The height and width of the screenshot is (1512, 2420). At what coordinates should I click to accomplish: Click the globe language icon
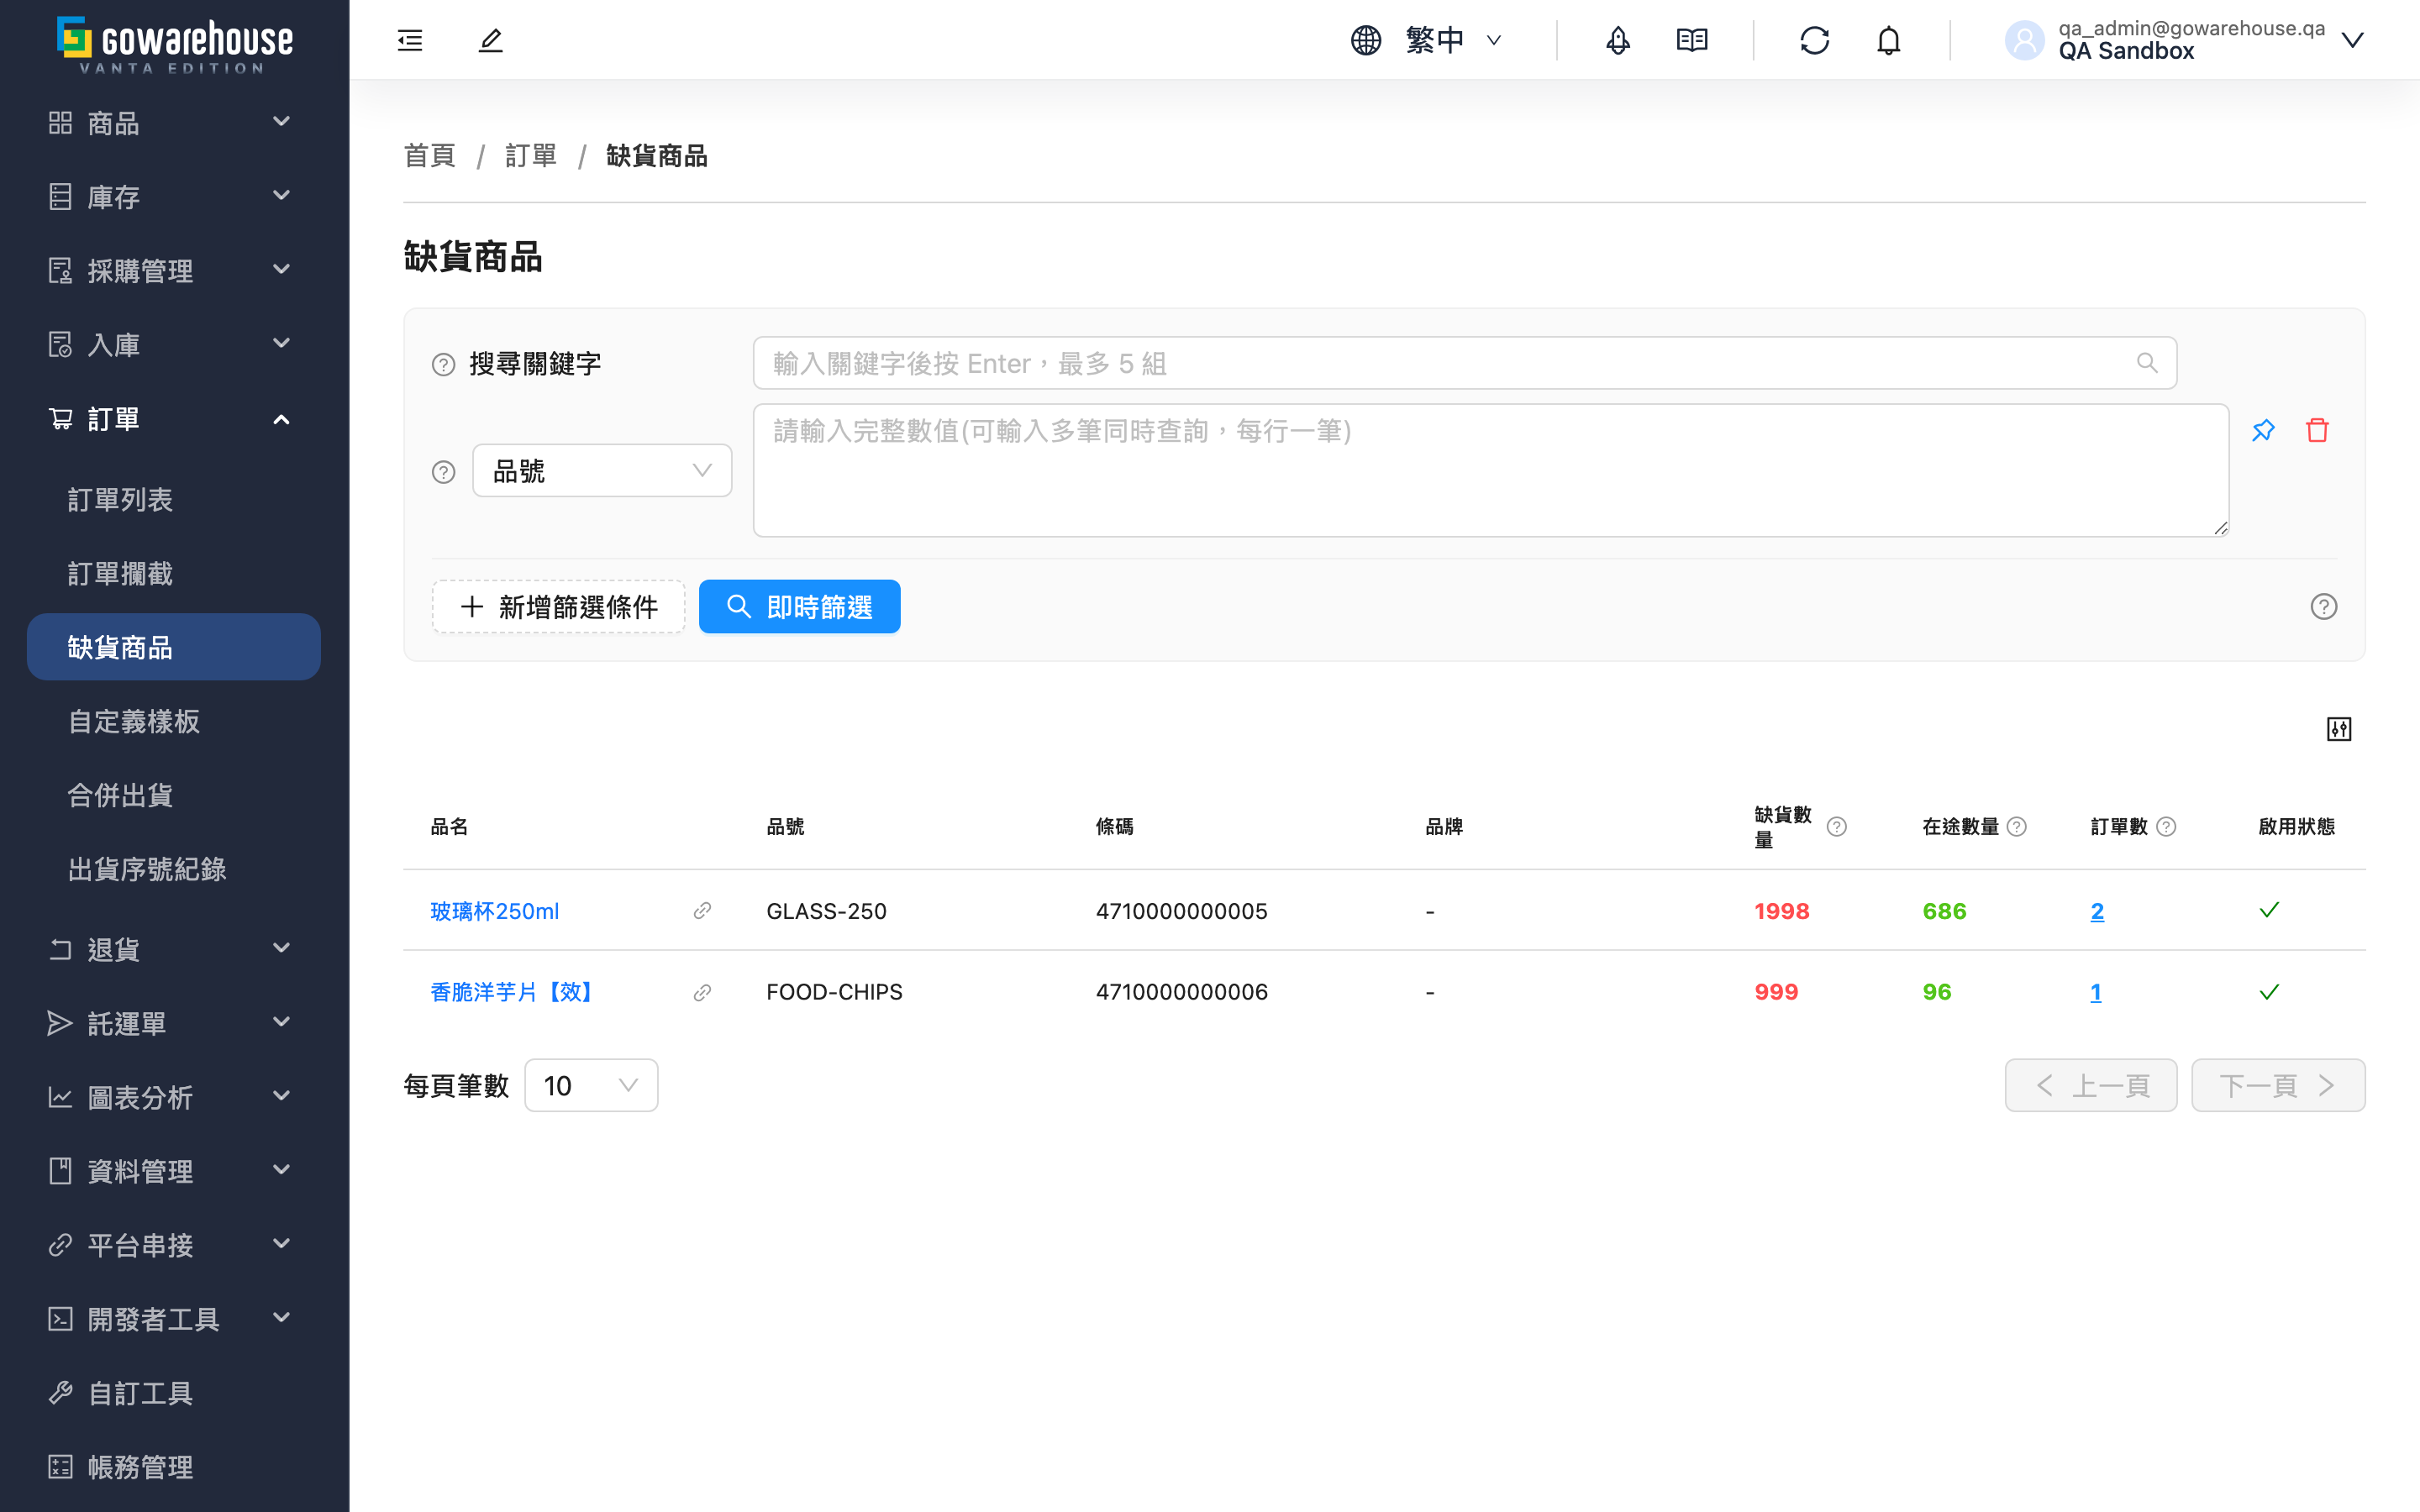pyautogui.click(x=1366, y=40)
